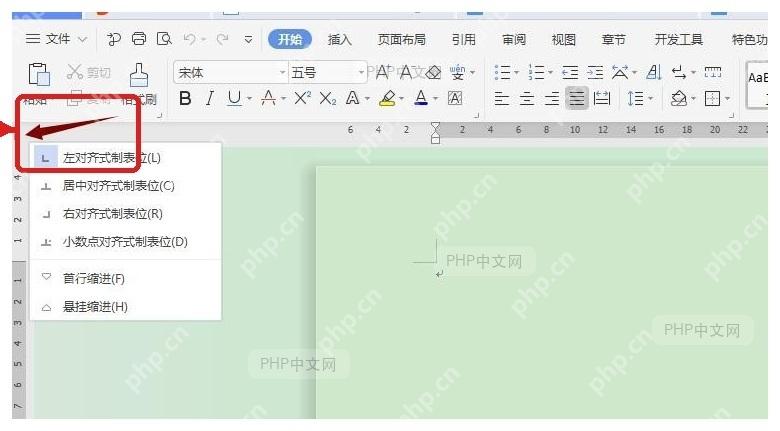Switch to the 开始 tab

tap(290, 39)
